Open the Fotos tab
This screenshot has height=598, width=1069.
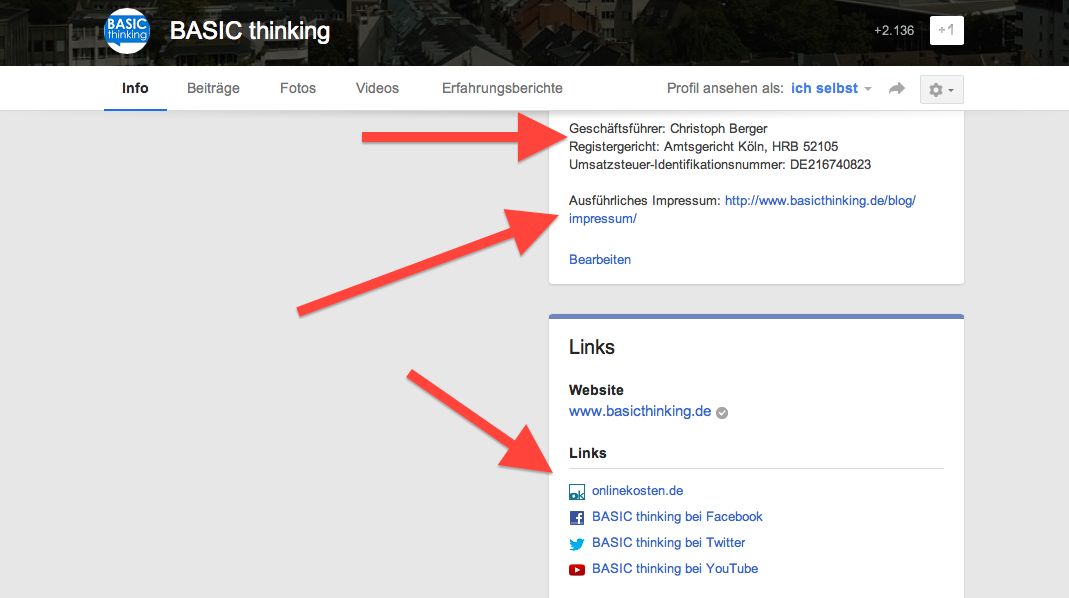pyautogui.click(x=298, y=88)
